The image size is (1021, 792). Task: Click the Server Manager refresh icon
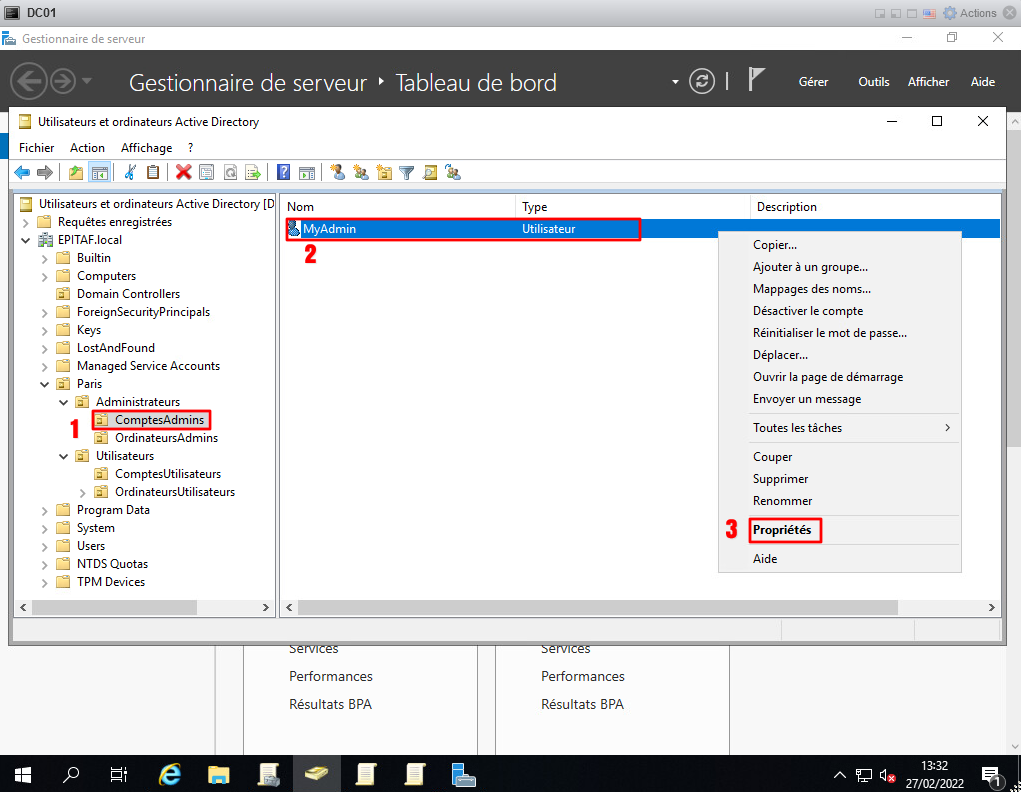(x=703, y=82)
